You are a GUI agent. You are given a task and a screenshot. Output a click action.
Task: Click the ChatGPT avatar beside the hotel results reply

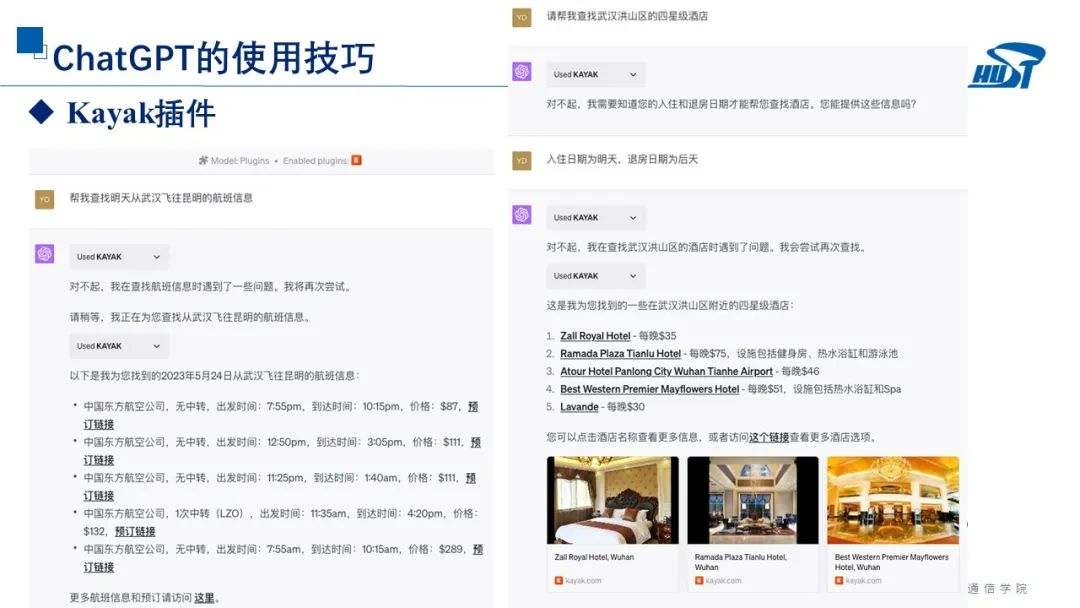(x=521, y=214)
